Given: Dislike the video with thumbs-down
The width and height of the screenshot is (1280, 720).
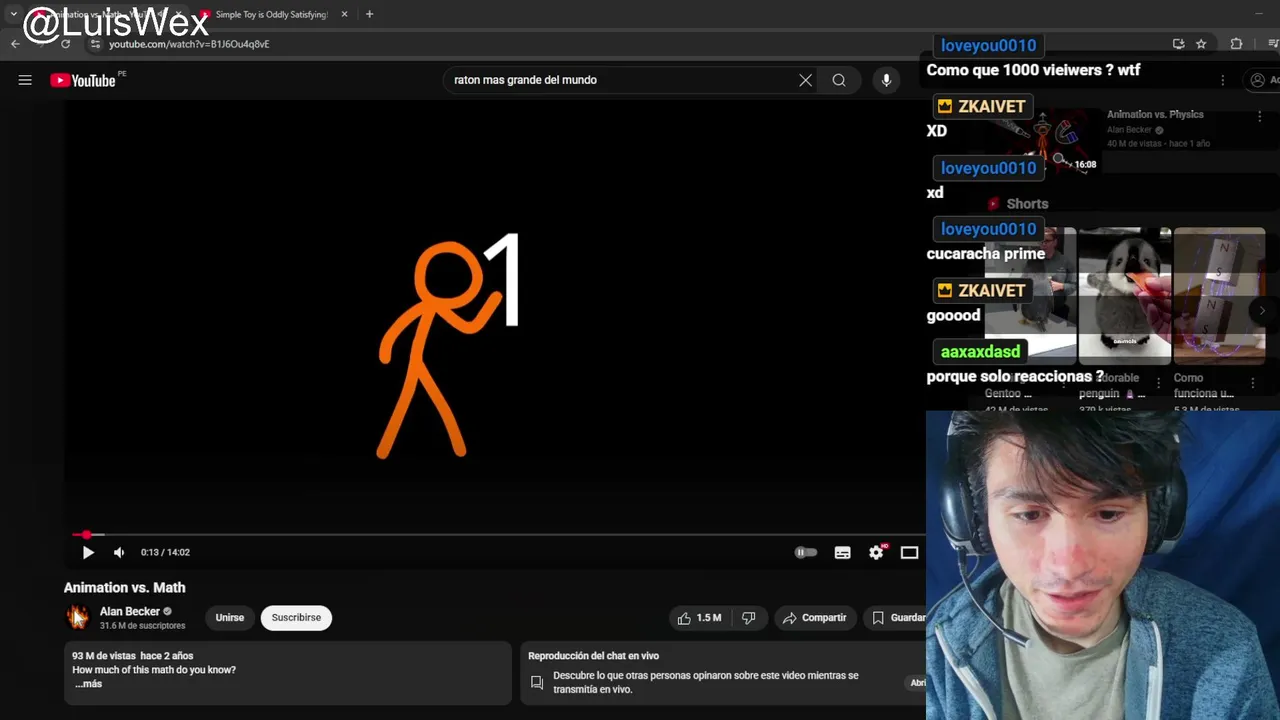Looking at the screenshot, I should click(749, 618).
